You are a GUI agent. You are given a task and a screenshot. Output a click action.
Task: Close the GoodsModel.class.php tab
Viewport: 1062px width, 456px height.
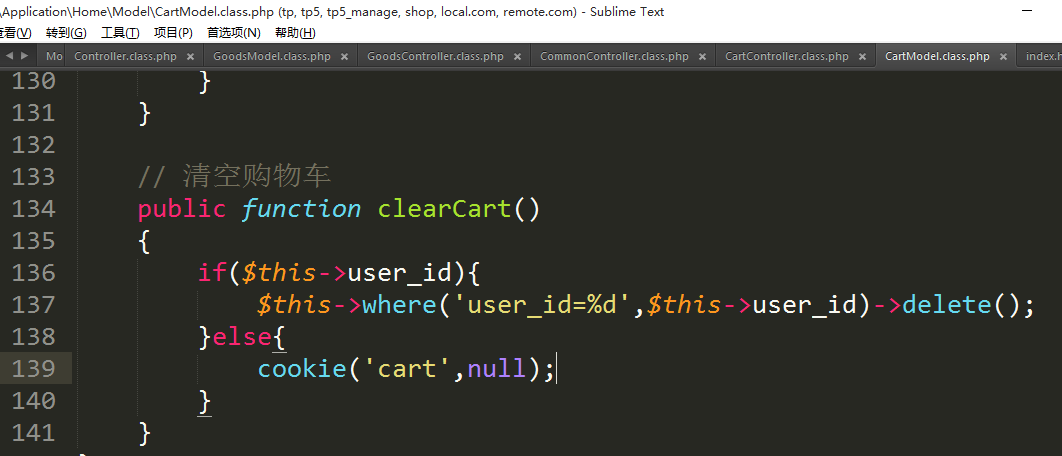click(344, 57)
